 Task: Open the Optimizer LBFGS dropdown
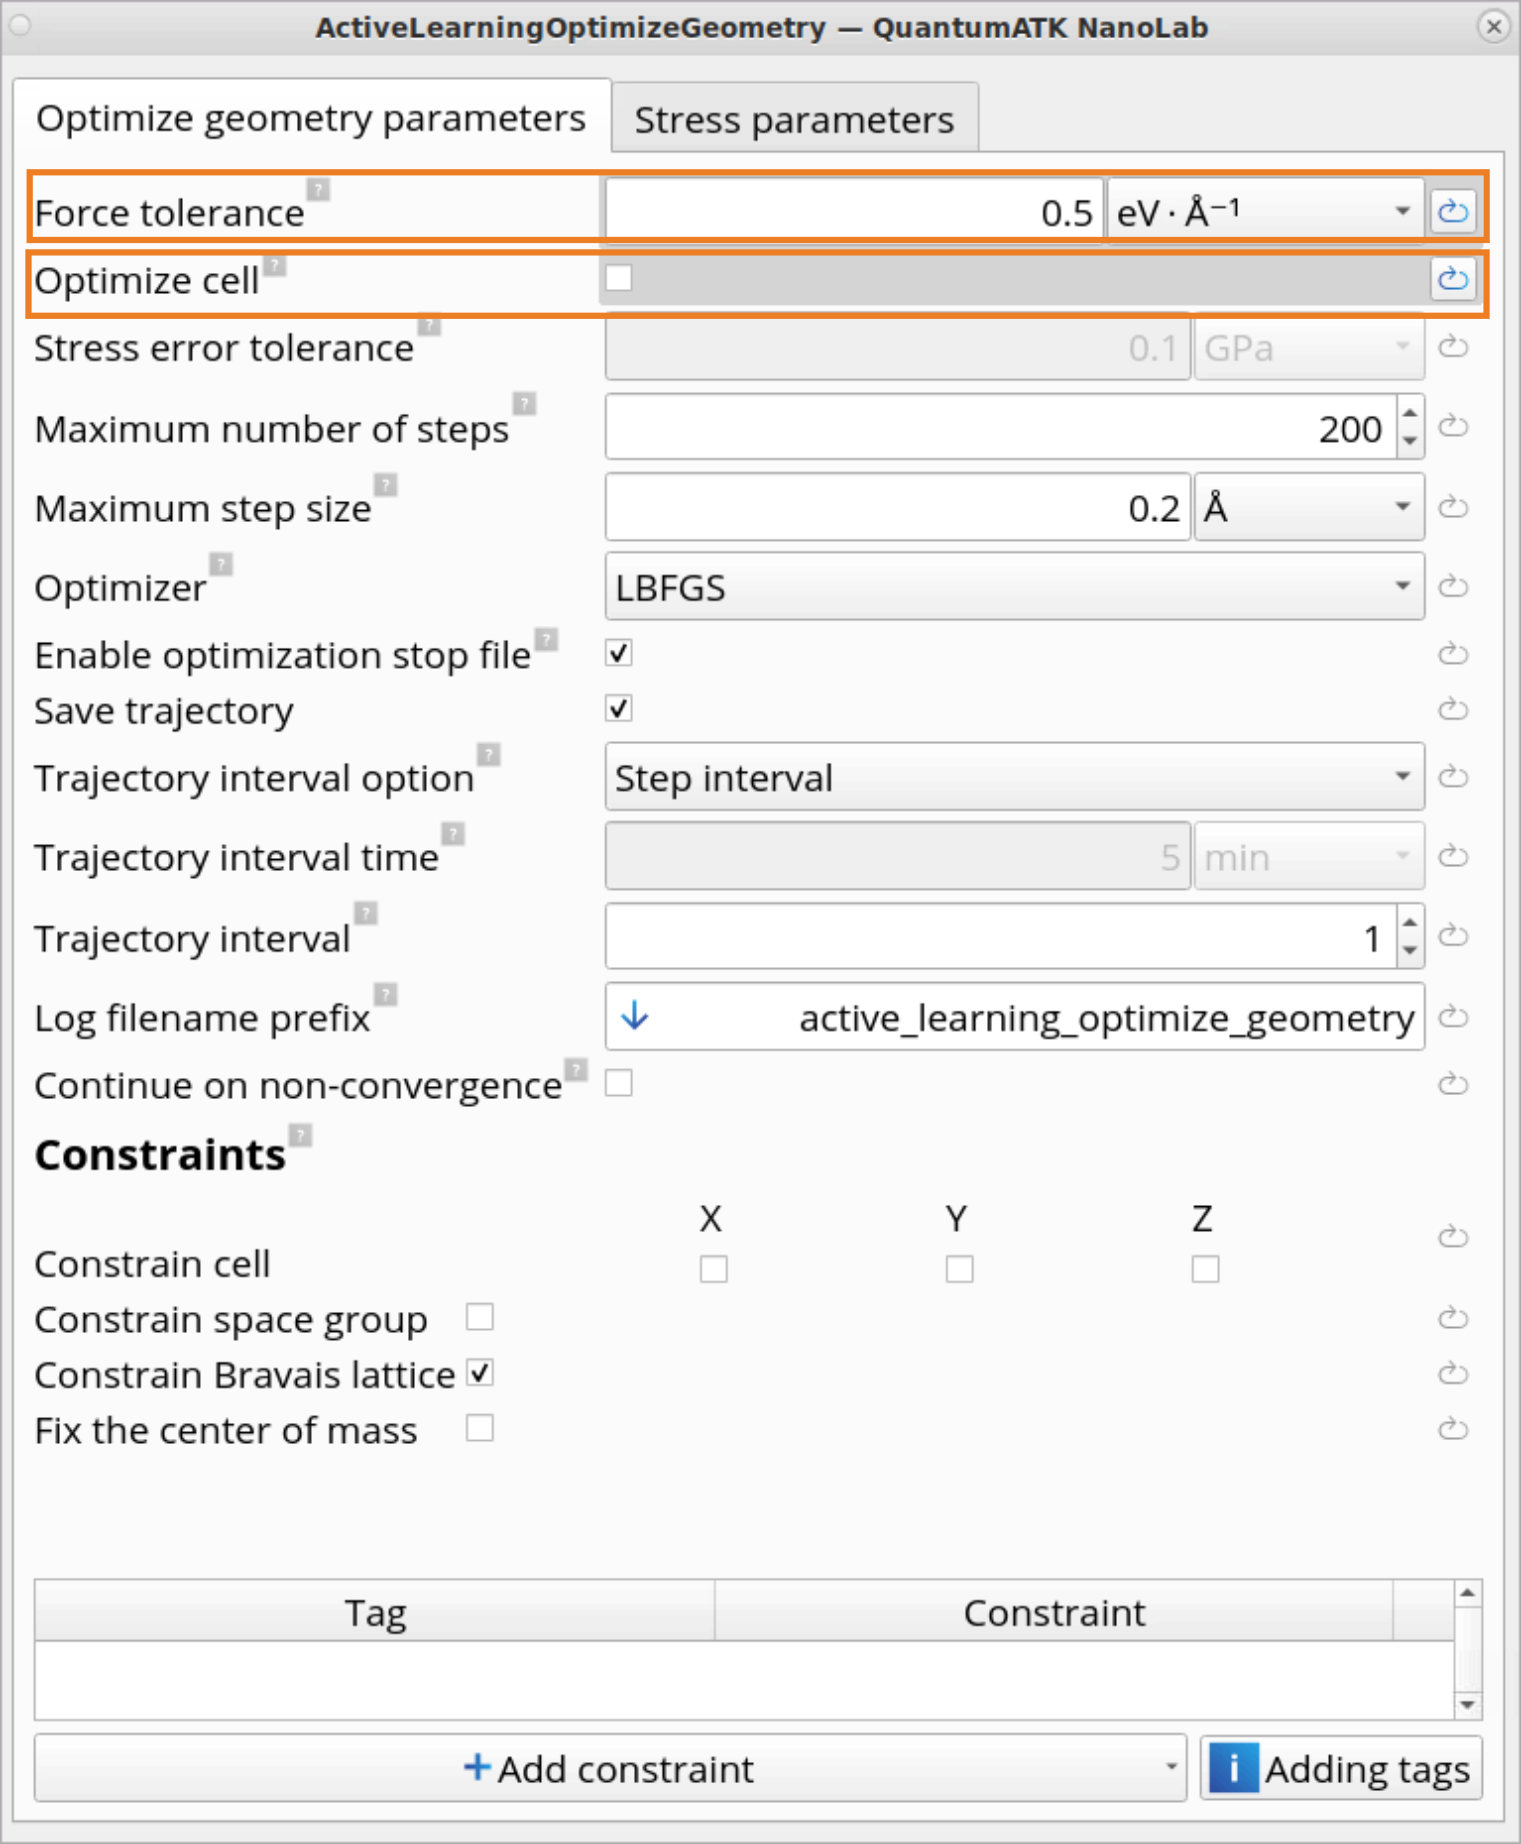click(1015, 587)
